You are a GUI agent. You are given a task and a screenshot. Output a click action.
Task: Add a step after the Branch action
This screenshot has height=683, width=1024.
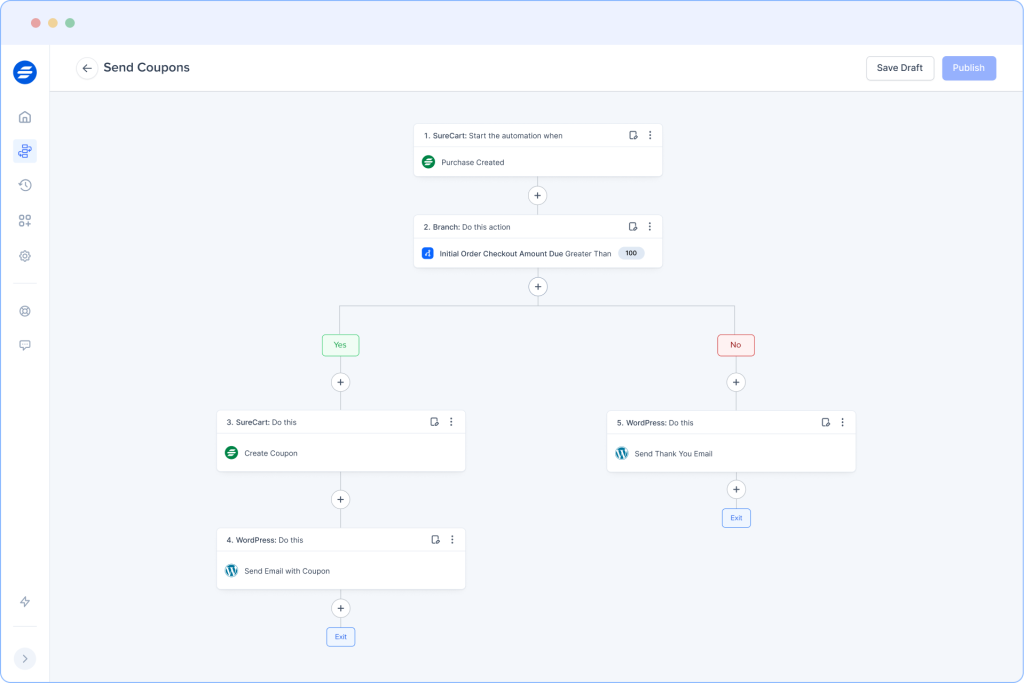pos(538,287)
